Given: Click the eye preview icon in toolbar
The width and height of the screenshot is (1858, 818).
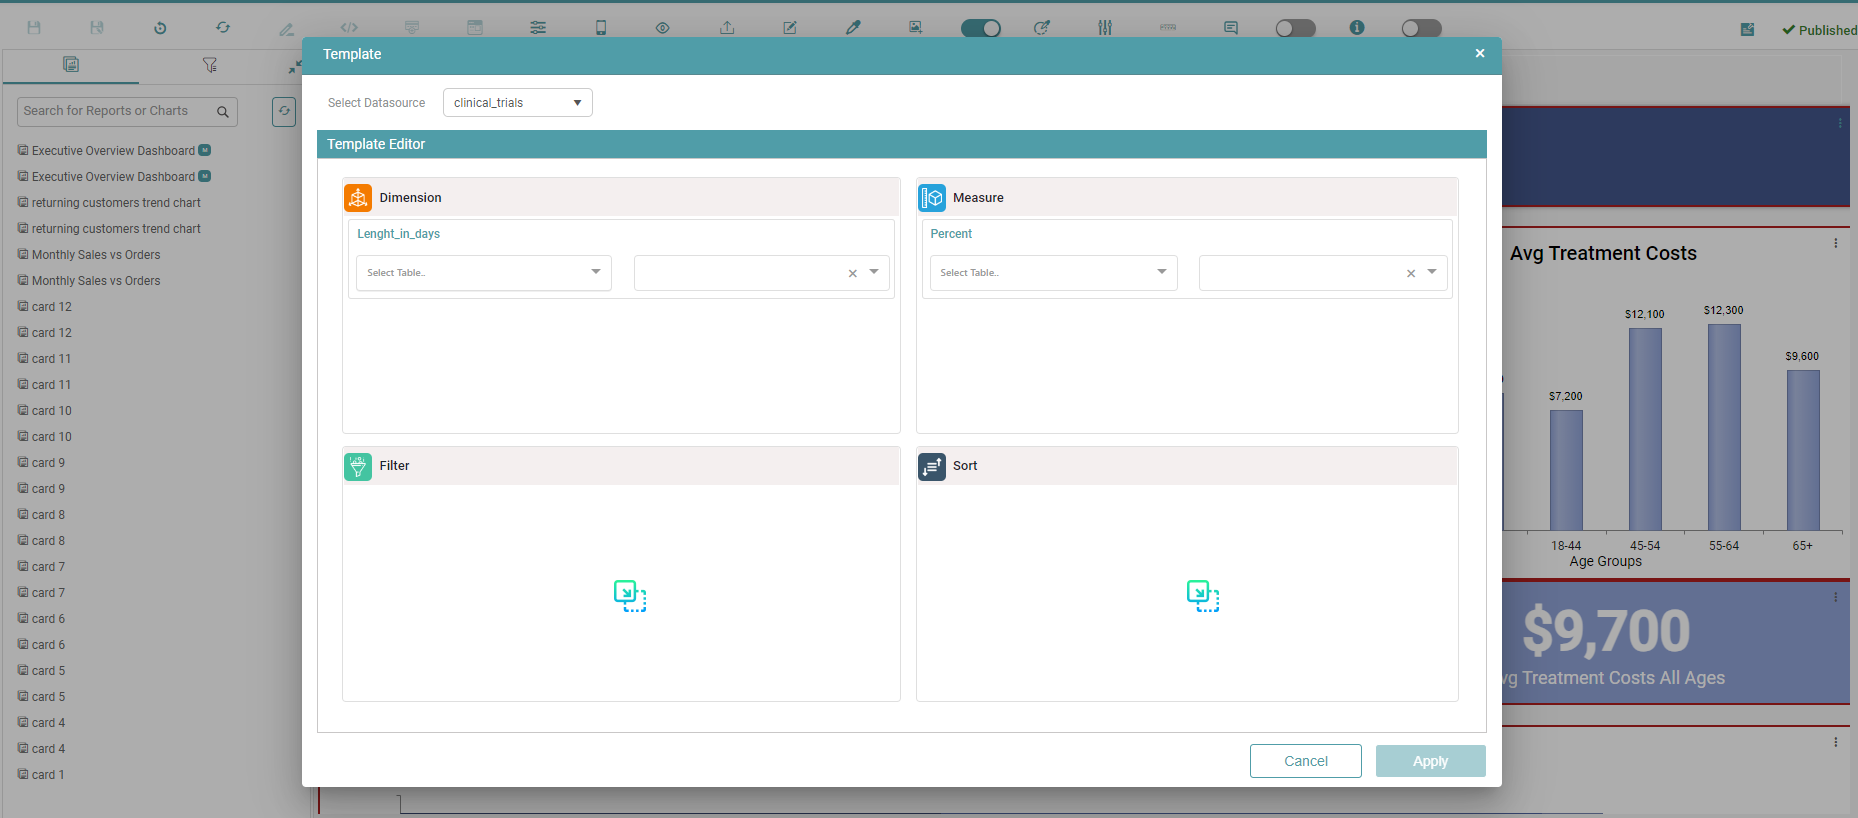Looking at the screenshot, I should click(663, 28).
